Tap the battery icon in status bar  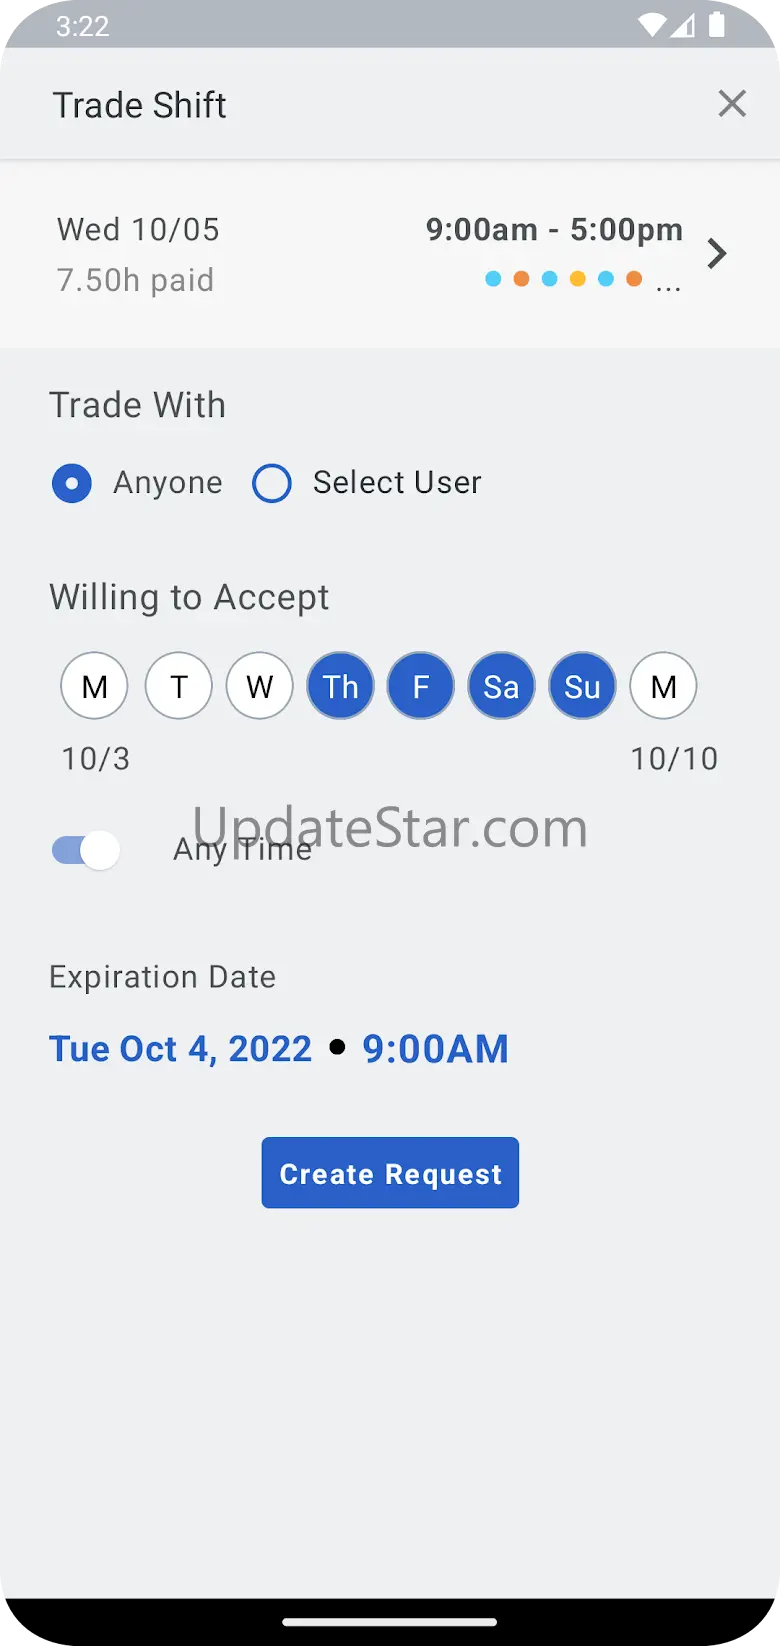point(717,25)
